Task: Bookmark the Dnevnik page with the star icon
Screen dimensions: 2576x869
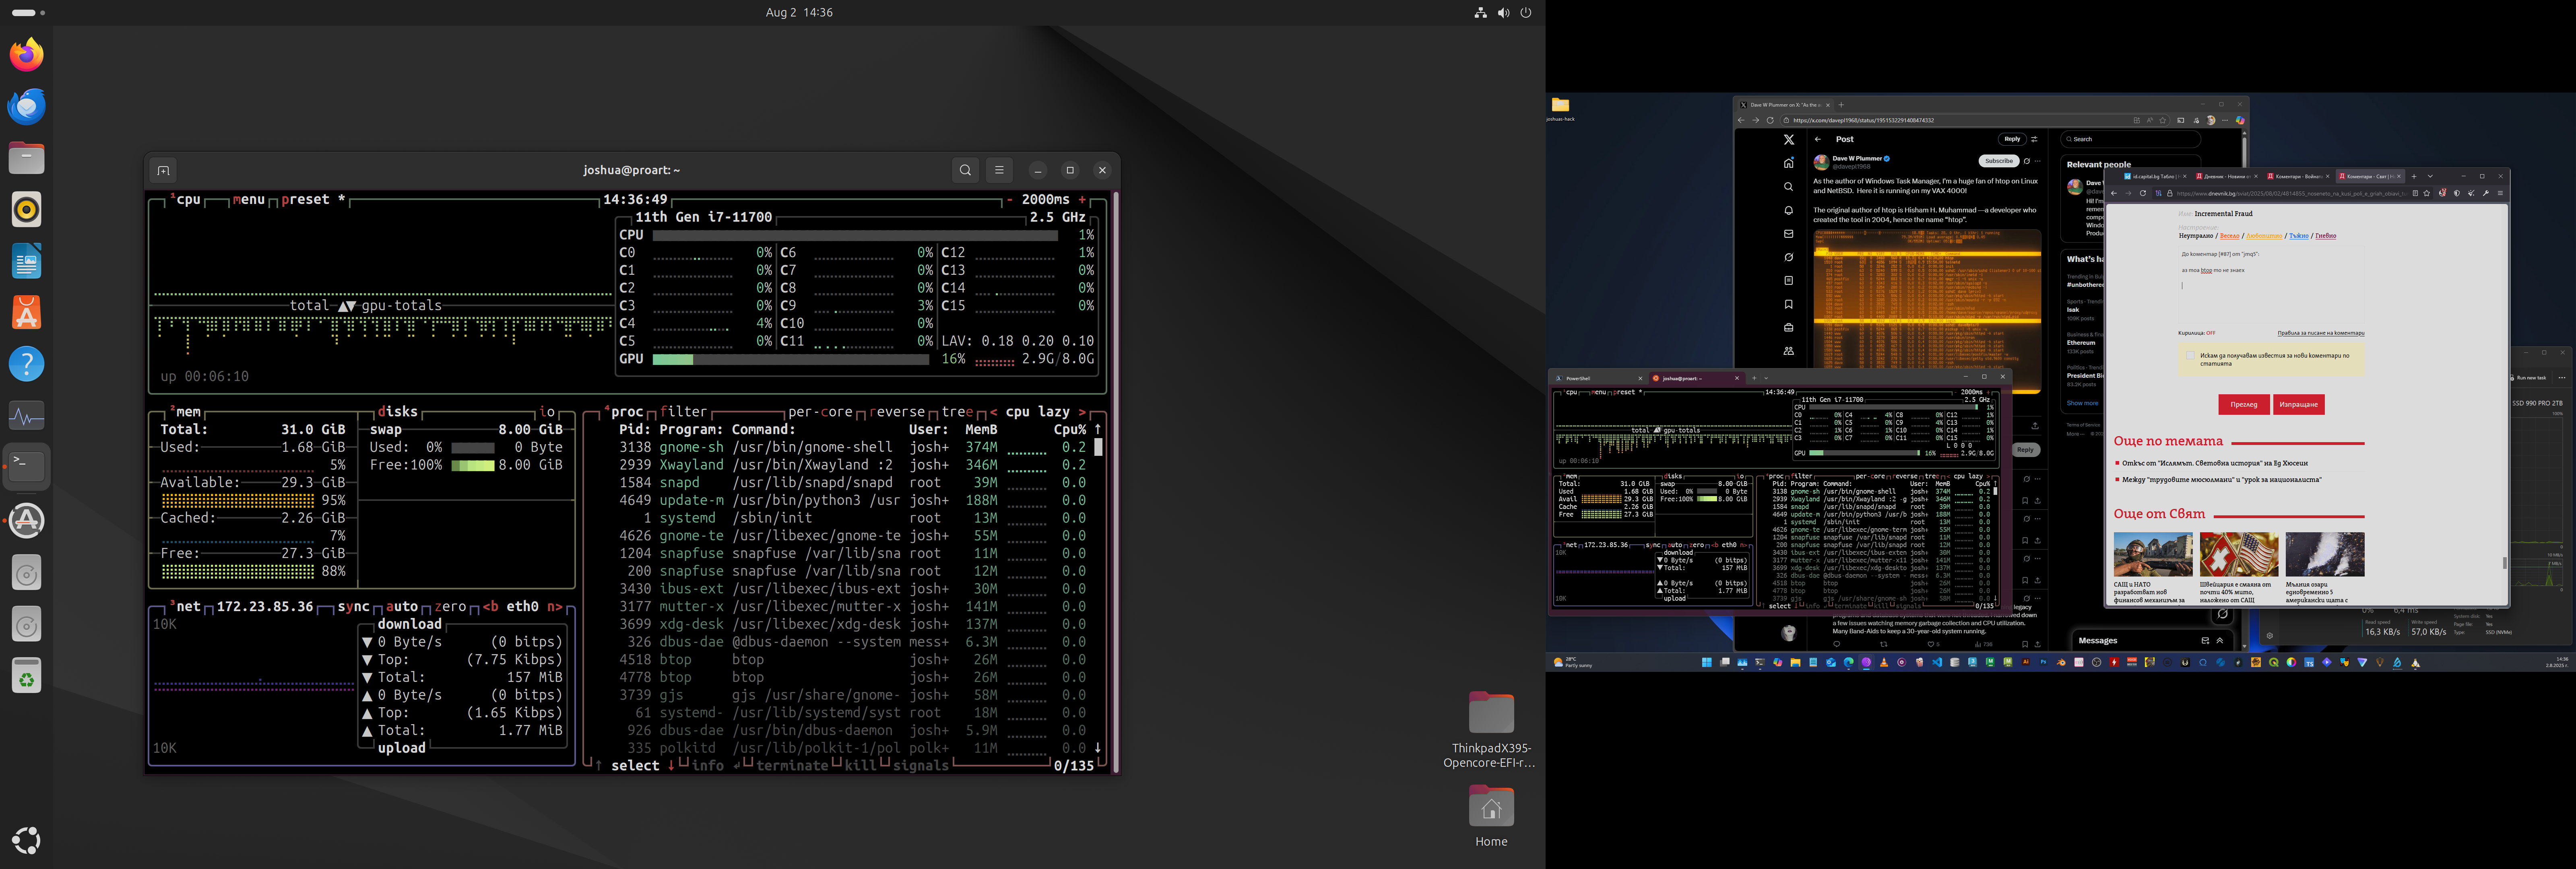Action: coord(2427,193)
